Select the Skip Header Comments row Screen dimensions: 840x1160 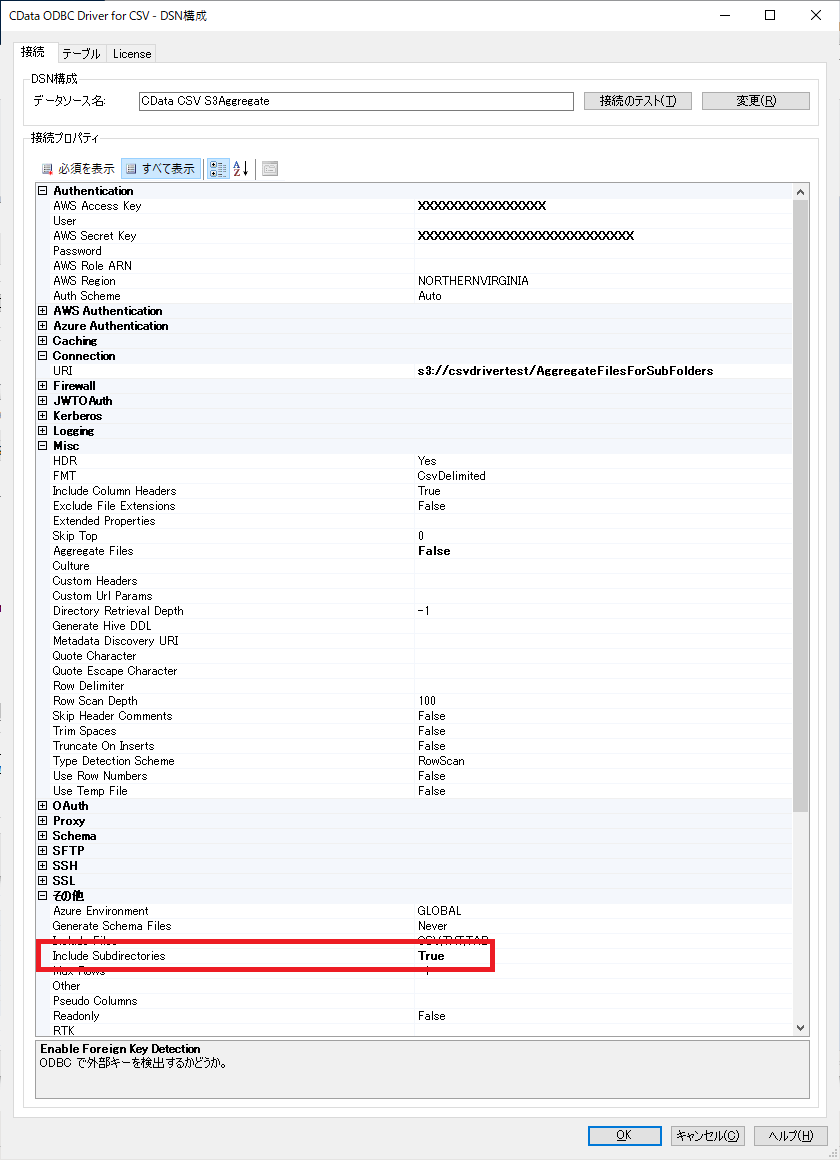click(x=420, y=716)
